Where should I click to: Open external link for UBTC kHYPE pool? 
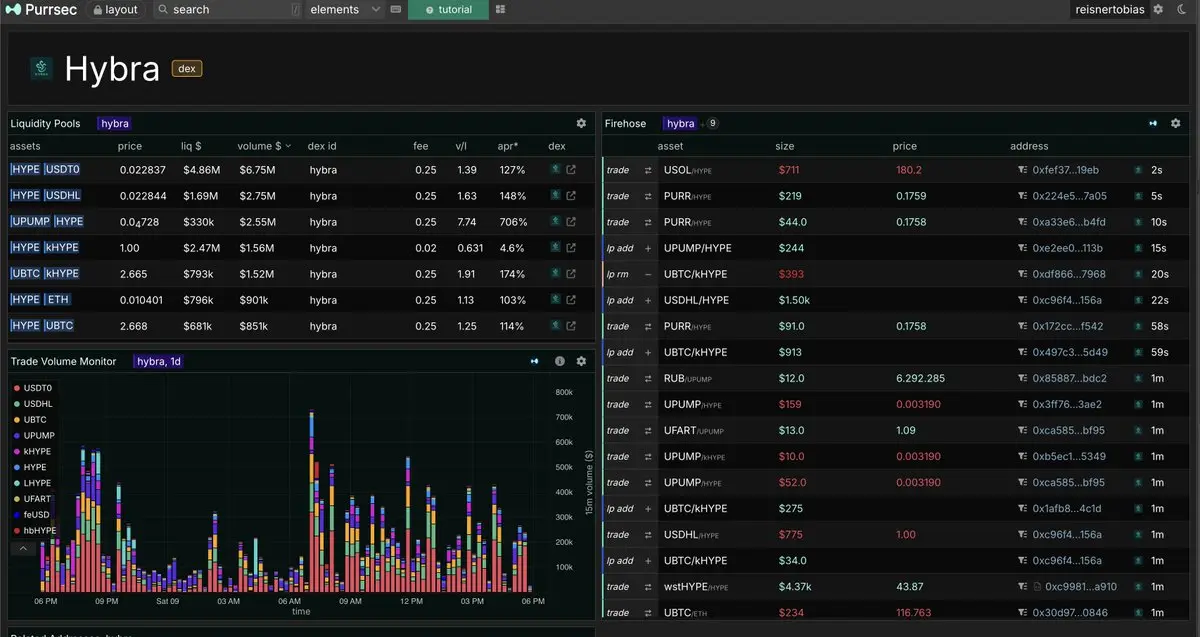(571, 274)
